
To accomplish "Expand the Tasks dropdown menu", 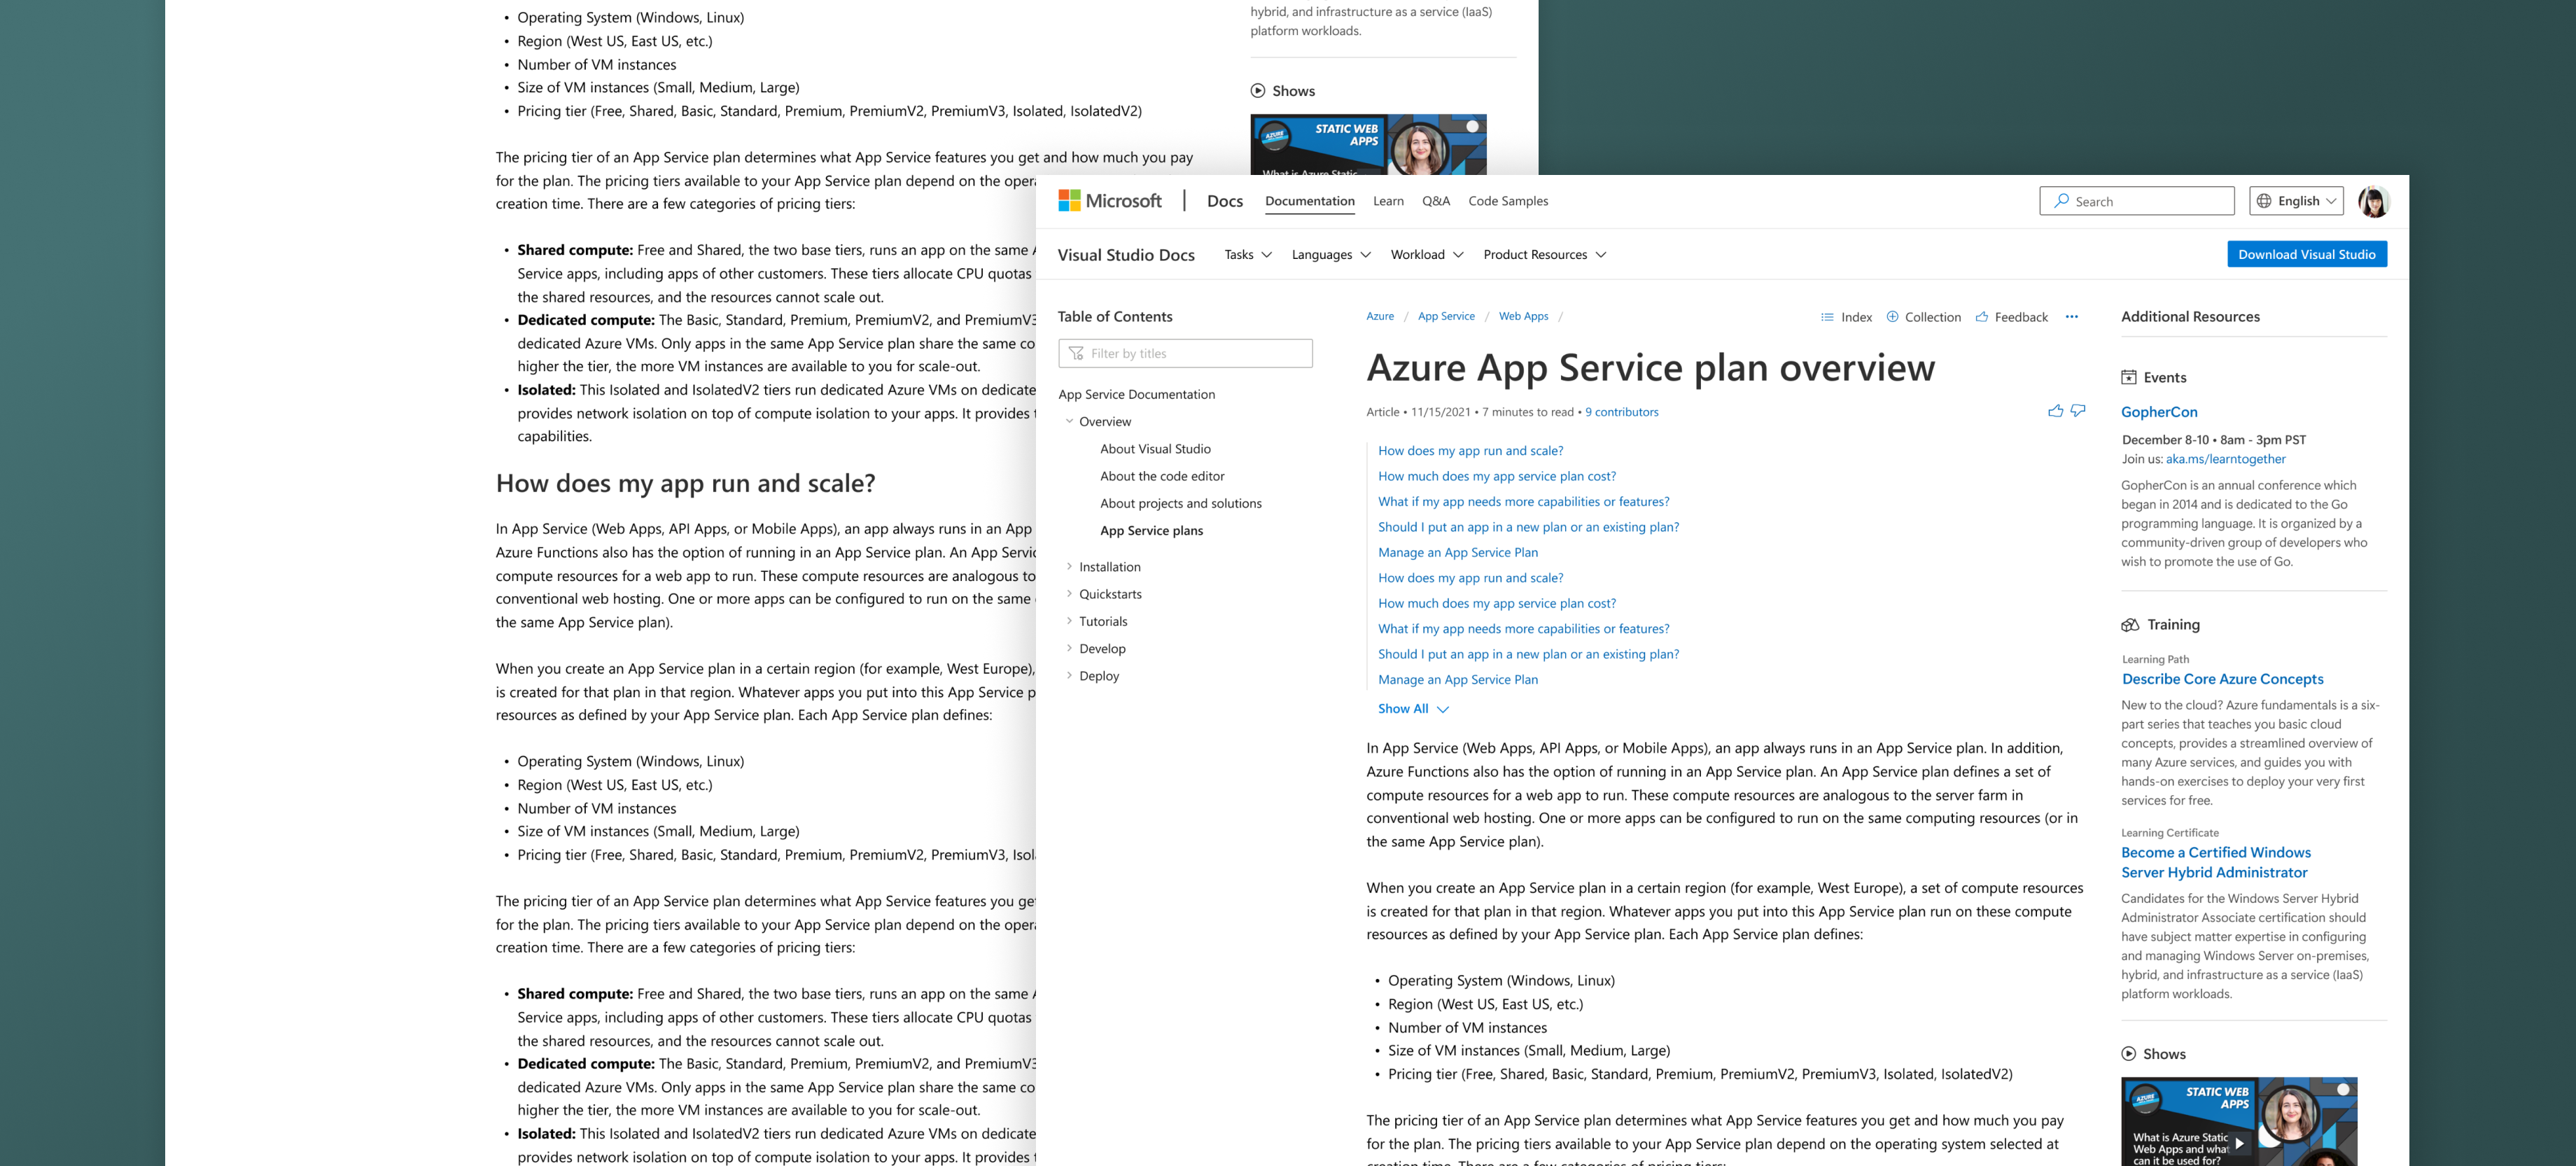I will pyautogui.click(x=1248, y=255).
